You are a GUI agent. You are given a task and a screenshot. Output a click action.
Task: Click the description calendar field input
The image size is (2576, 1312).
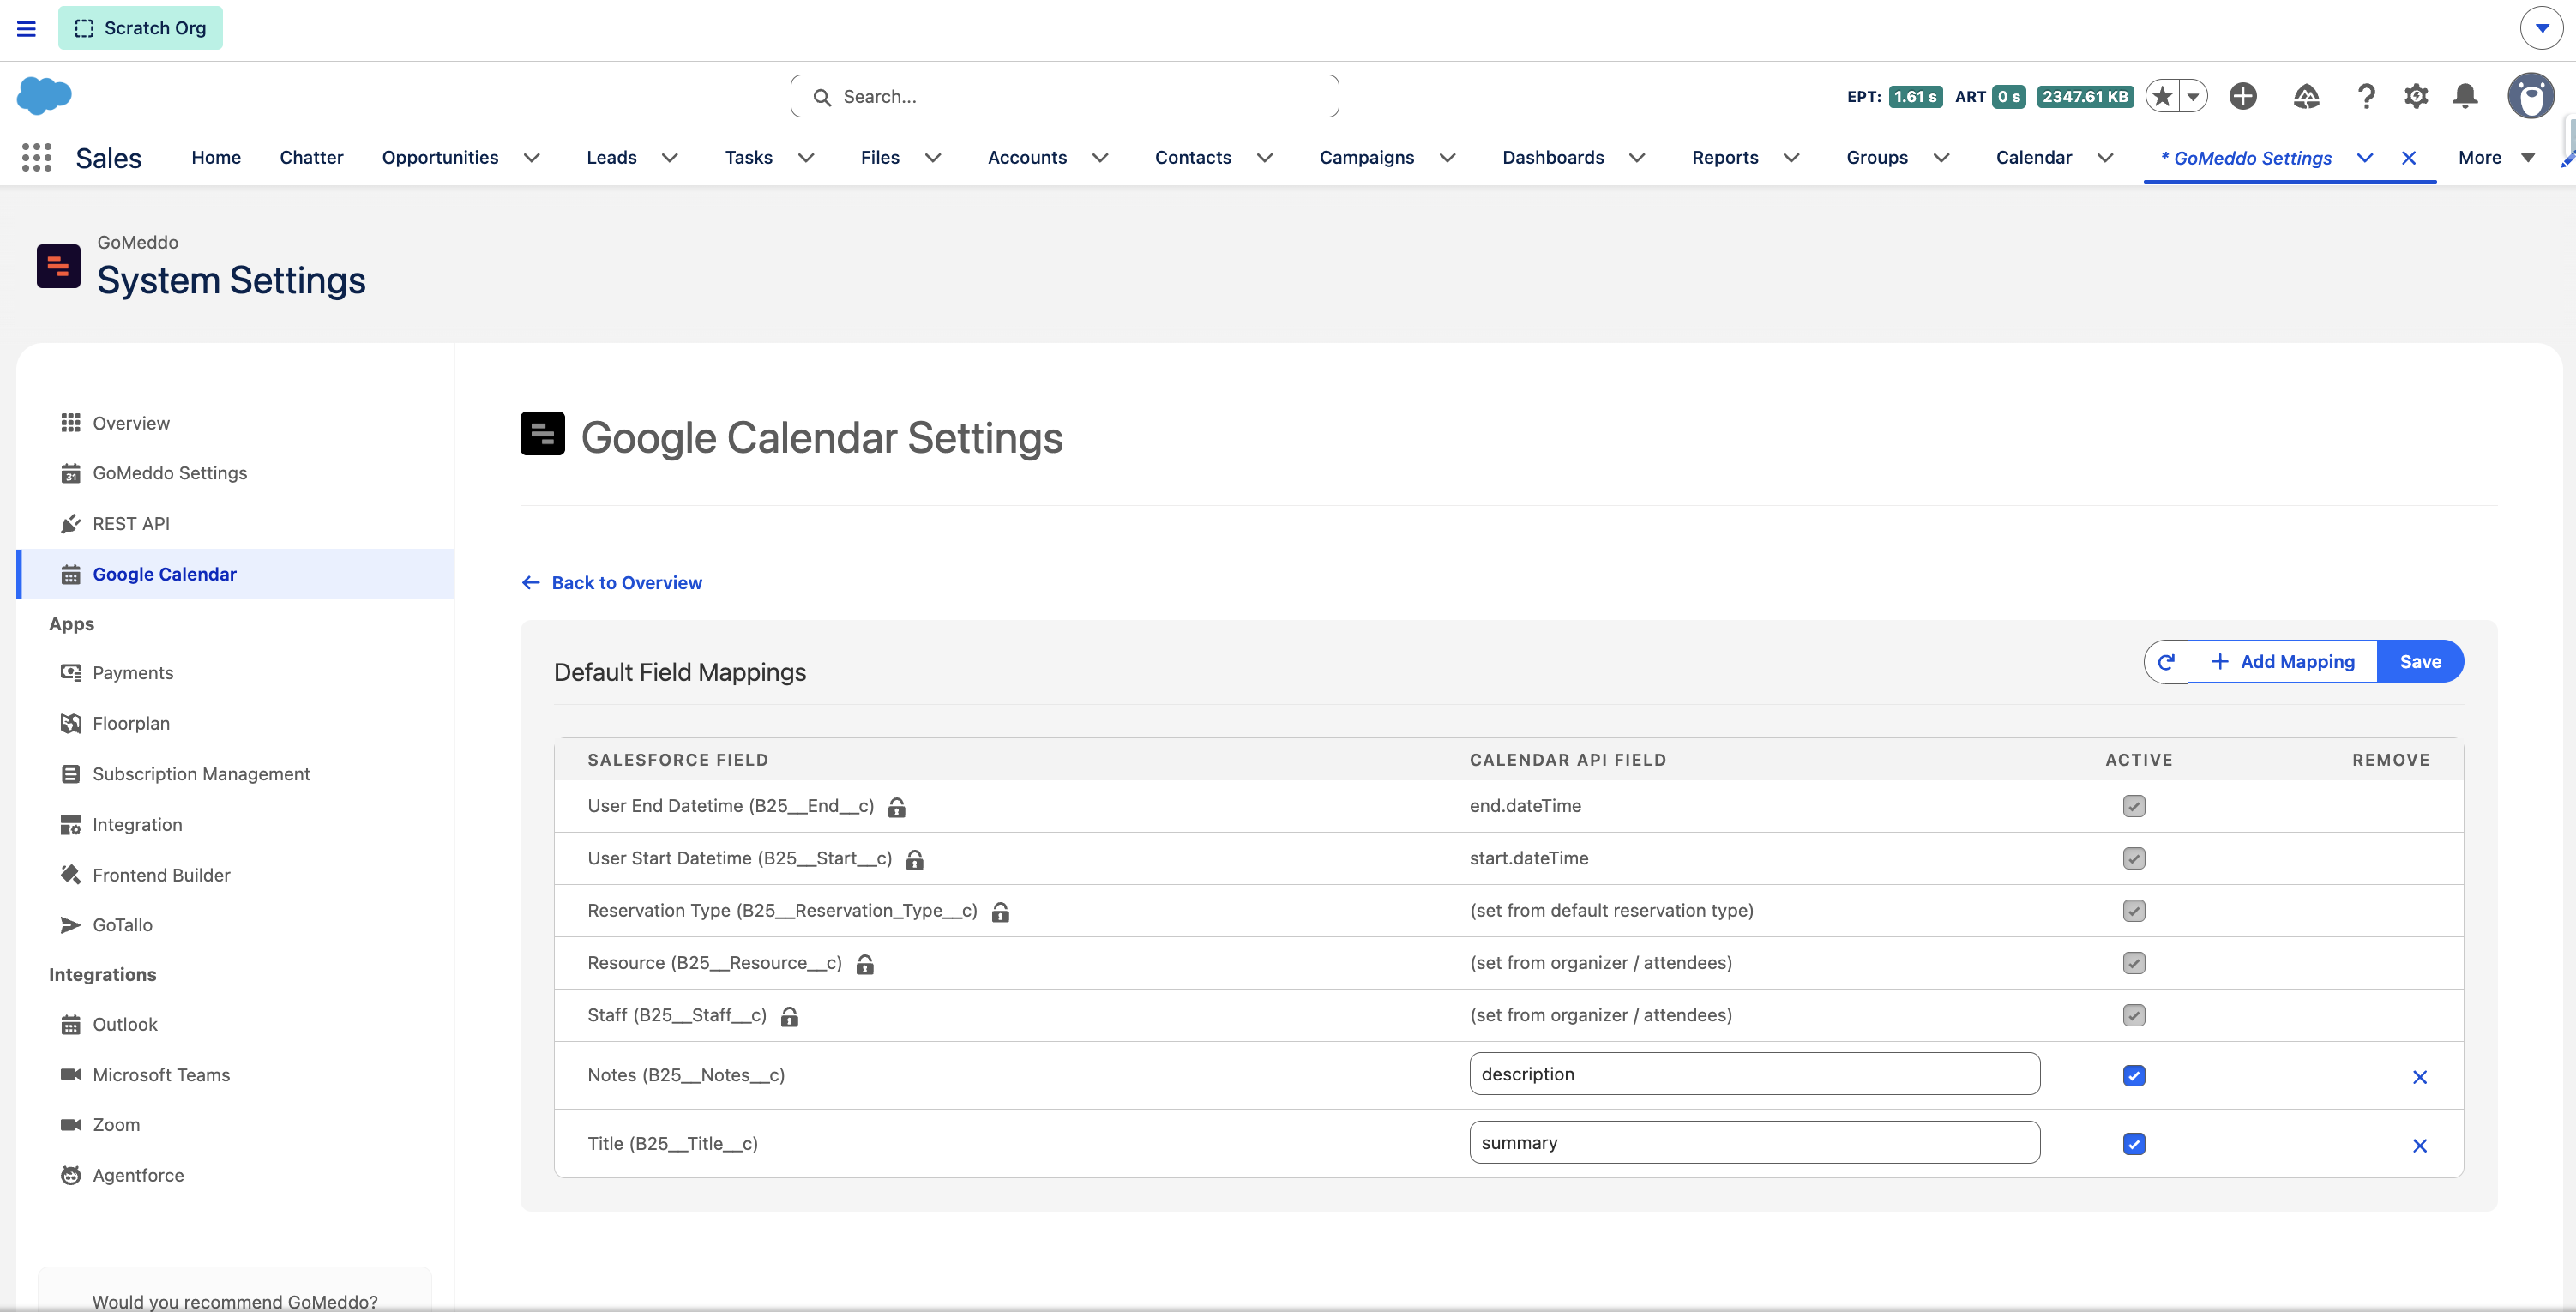pyautogui.click(x=1754, y=1074)
